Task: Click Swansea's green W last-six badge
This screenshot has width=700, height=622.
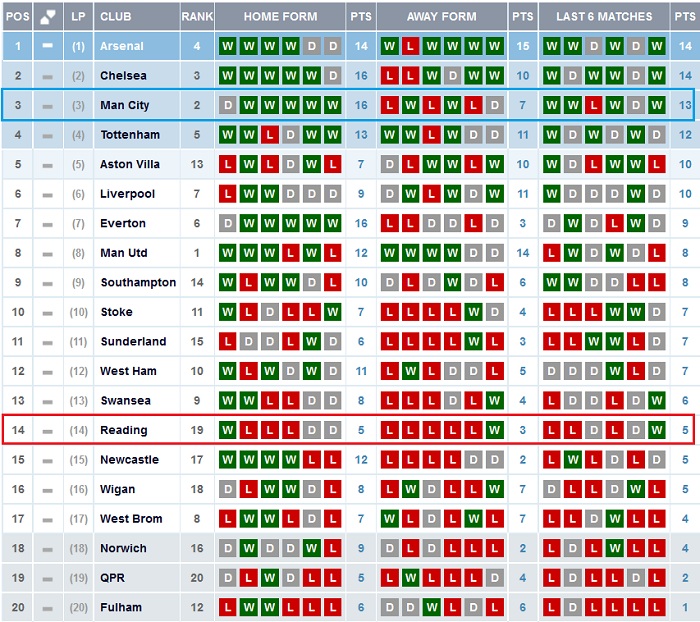Action: click(x=657, y=401)
